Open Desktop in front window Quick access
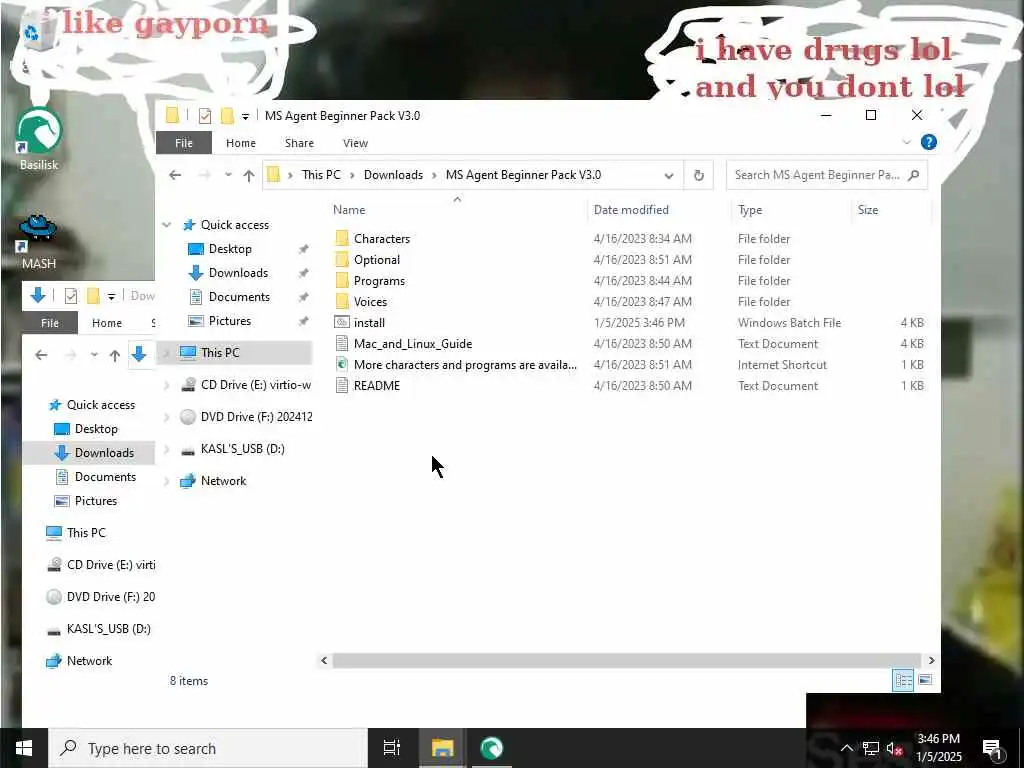1024x768 pixels. (230, 249)
